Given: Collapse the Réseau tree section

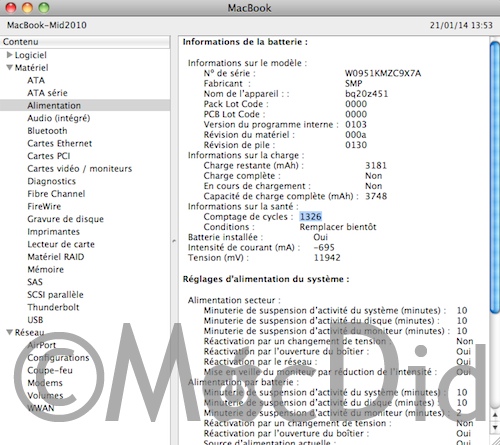Looking at the screenshot, I should point(10,332).
